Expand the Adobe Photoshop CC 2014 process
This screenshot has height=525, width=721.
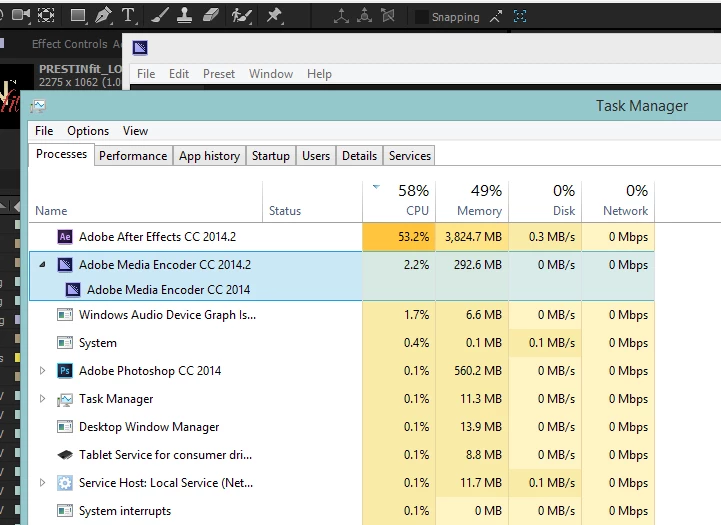tap(42, 371)
